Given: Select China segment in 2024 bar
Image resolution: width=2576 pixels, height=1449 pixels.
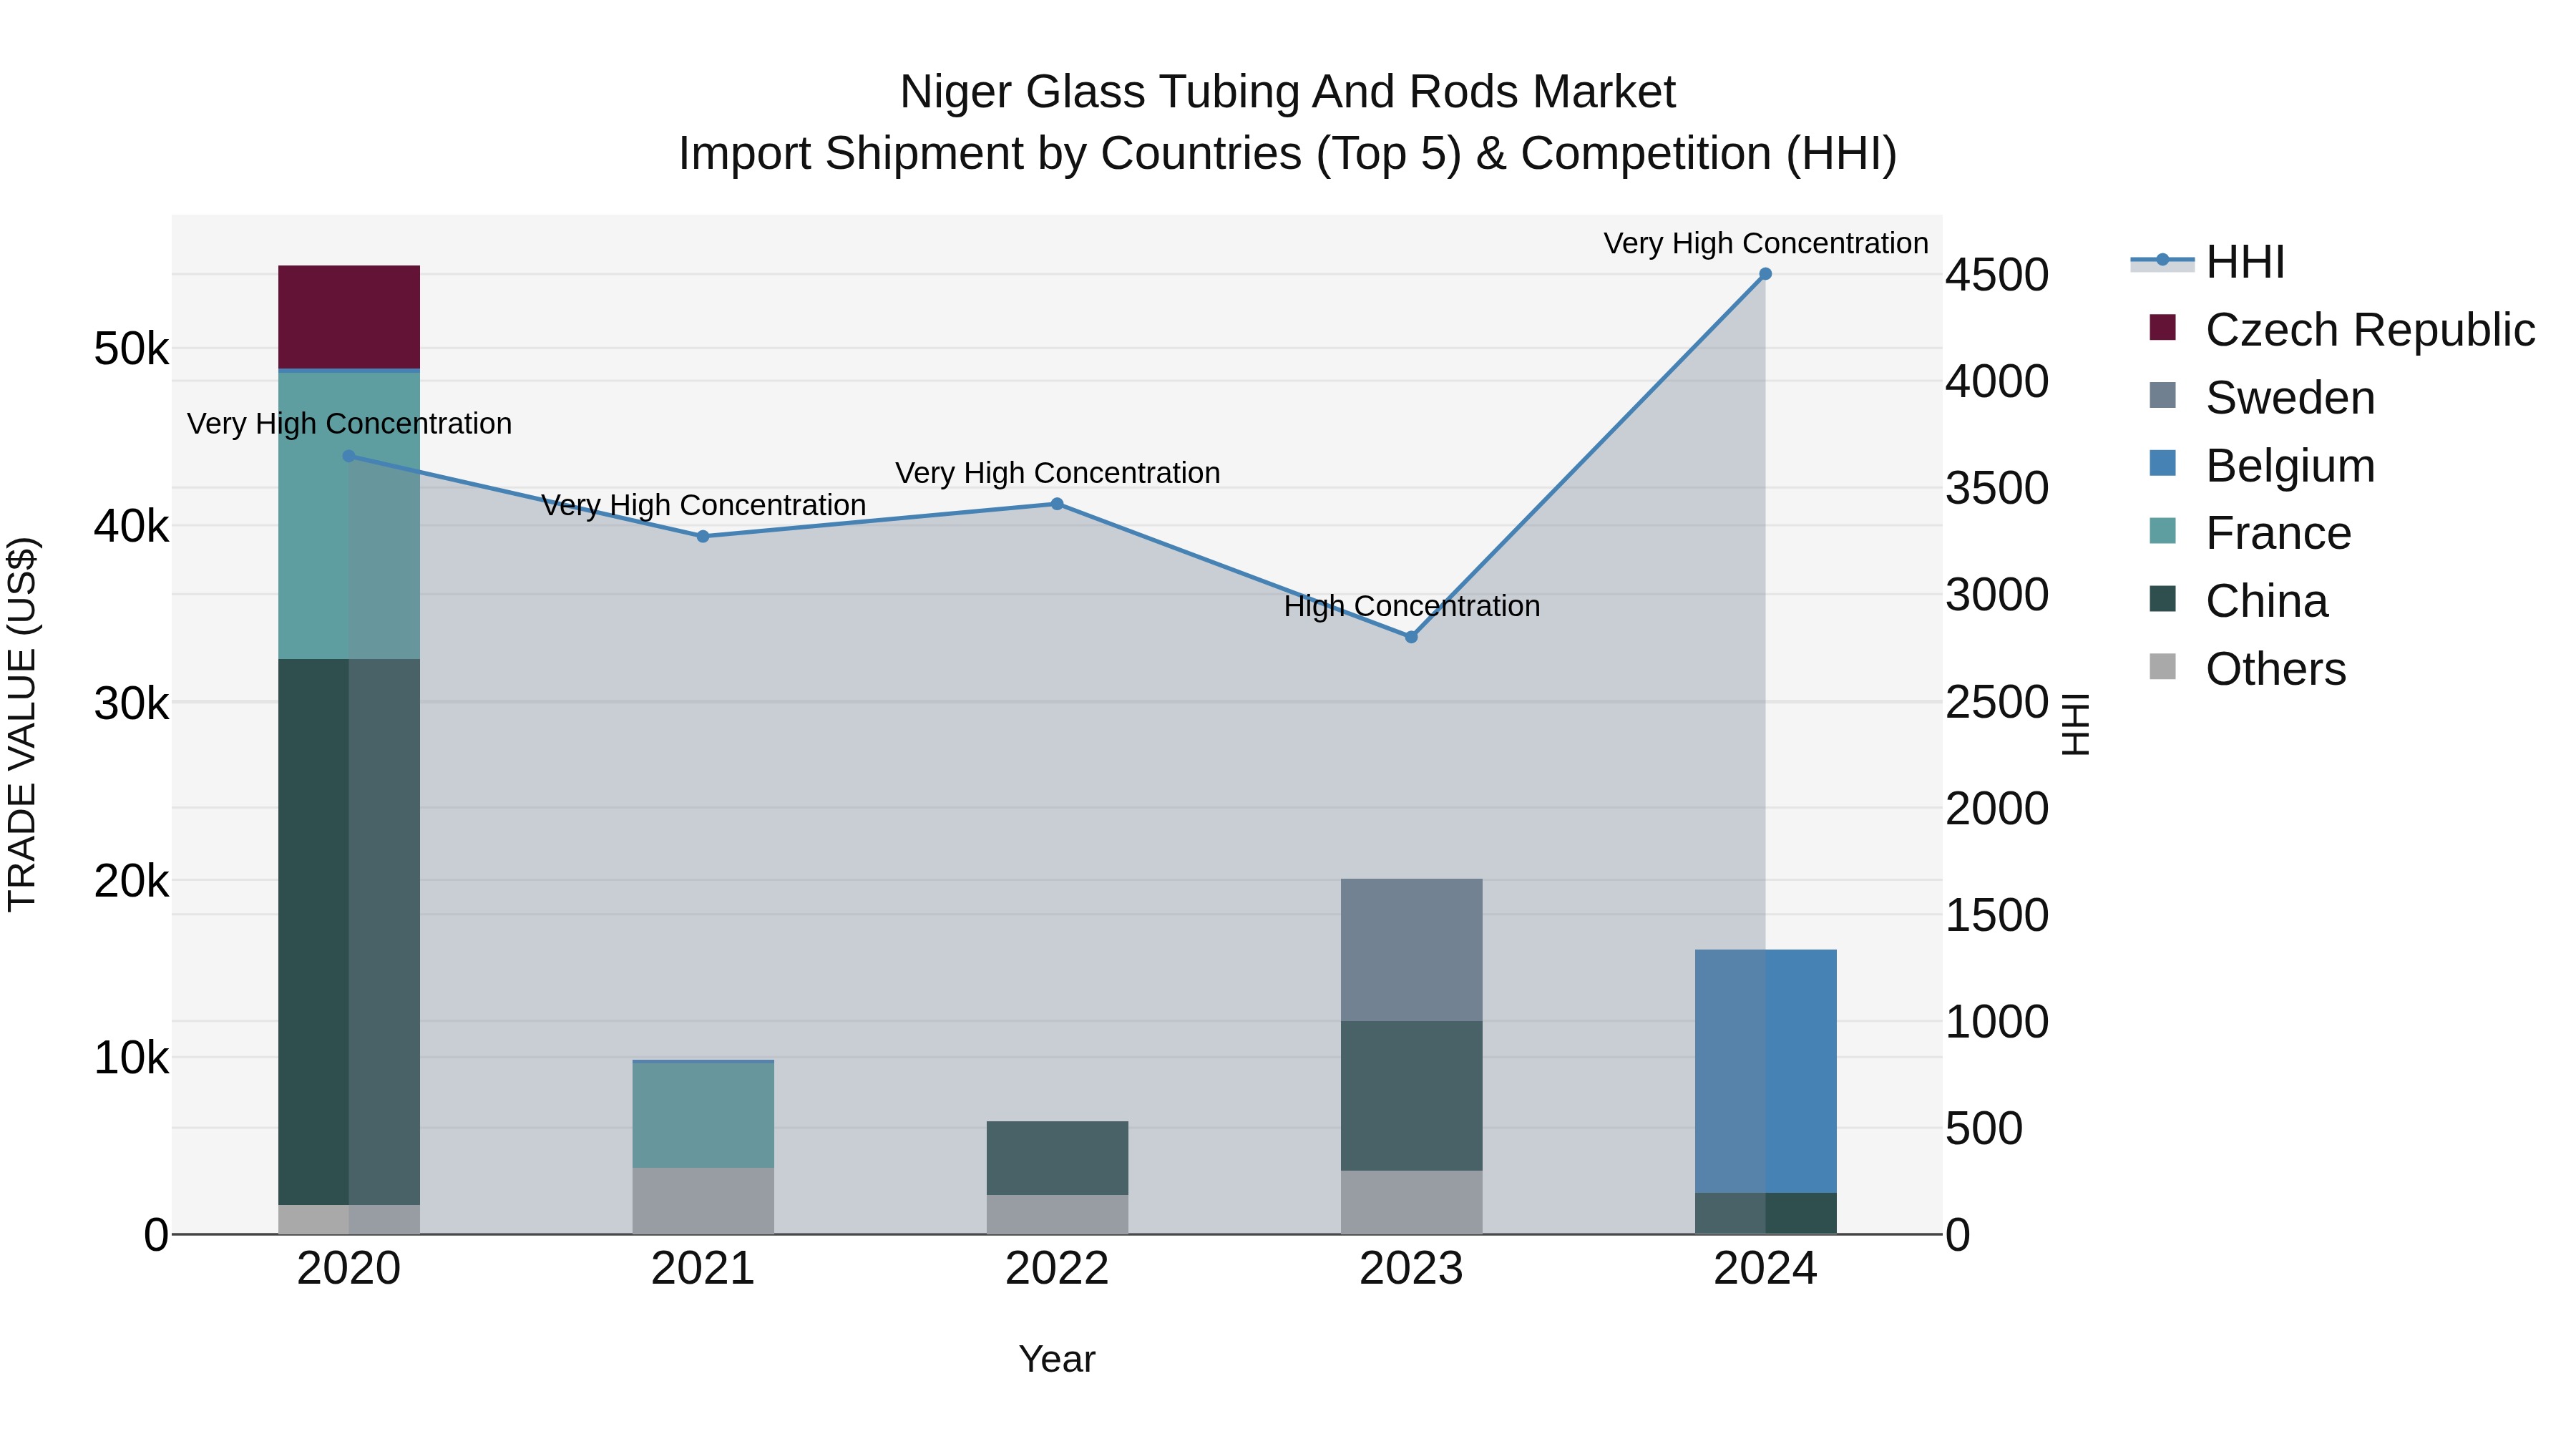Looking at the screenshot, I should click(1765, 1213).
